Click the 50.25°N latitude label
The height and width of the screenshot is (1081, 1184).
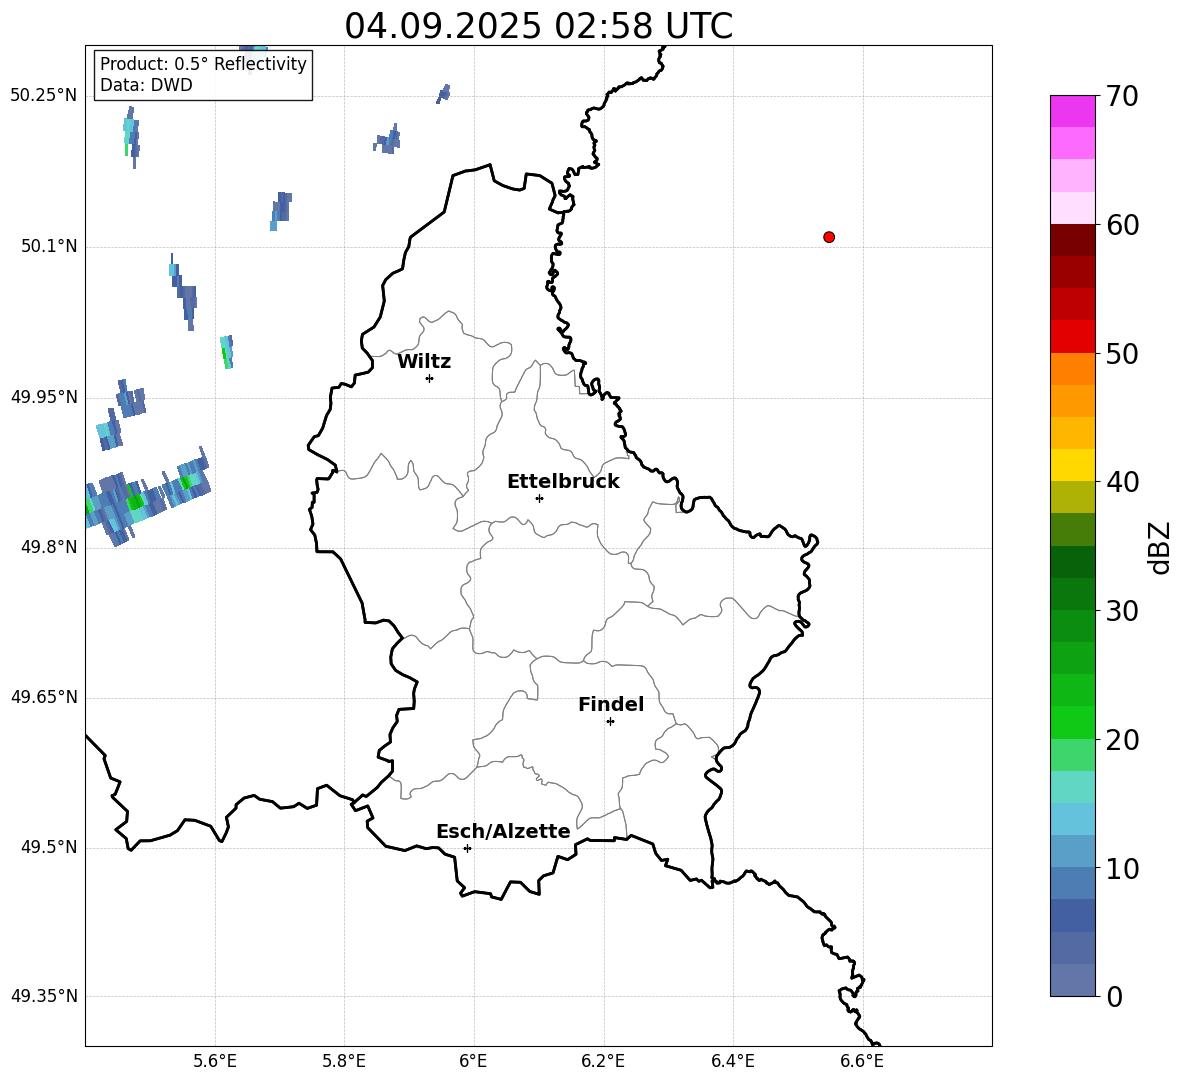coord(44,96)
